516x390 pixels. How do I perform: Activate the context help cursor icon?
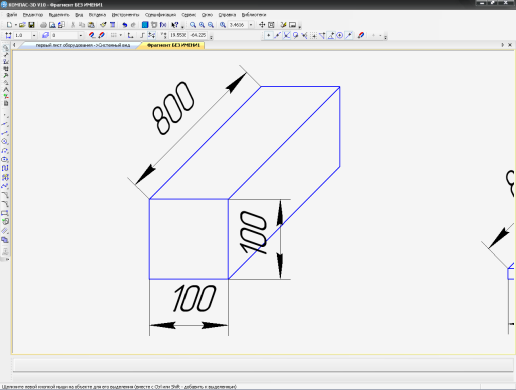coord(175,25)
